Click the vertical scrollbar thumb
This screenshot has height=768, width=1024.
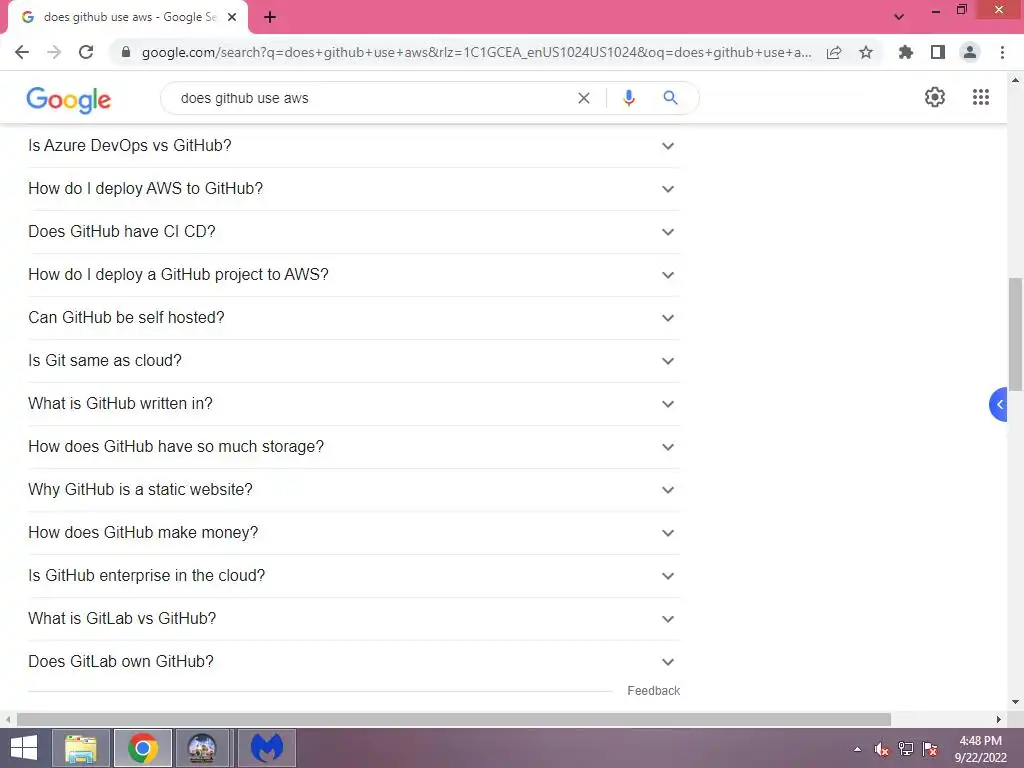pyautogui.click(x=1015, y=334)
